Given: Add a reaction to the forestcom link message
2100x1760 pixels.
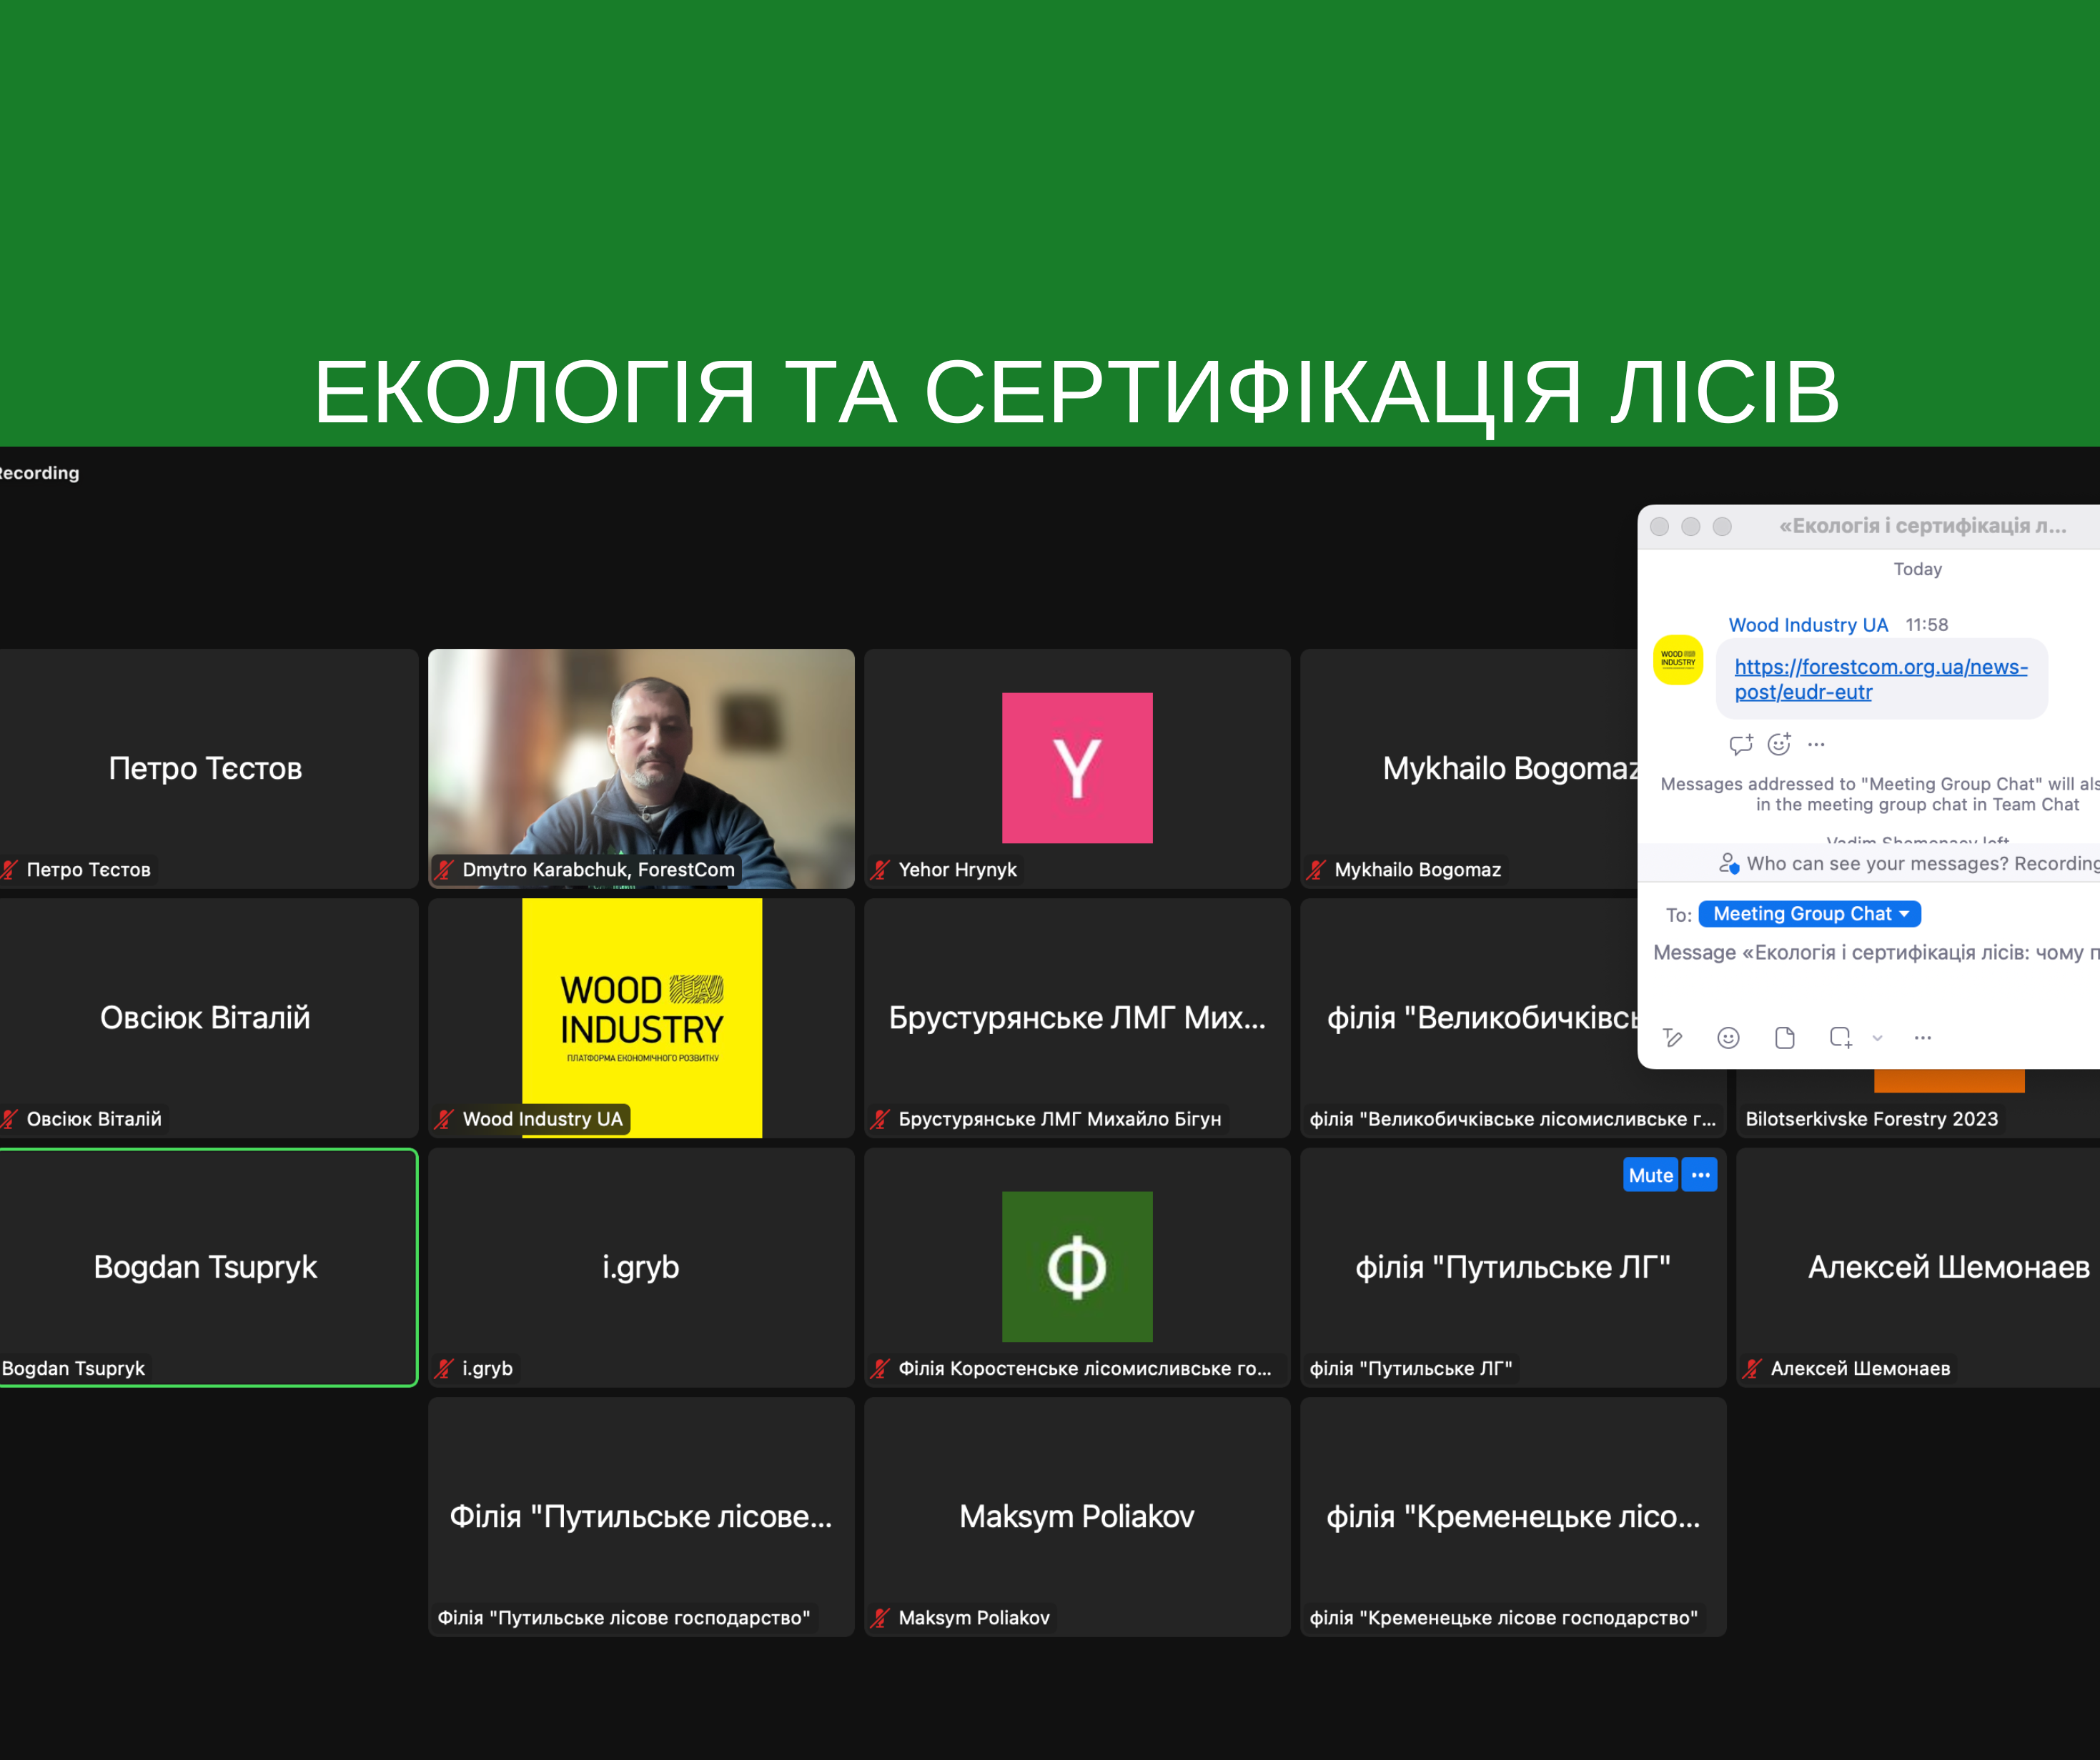Looking at the screenshot, I should point(1779,744).
